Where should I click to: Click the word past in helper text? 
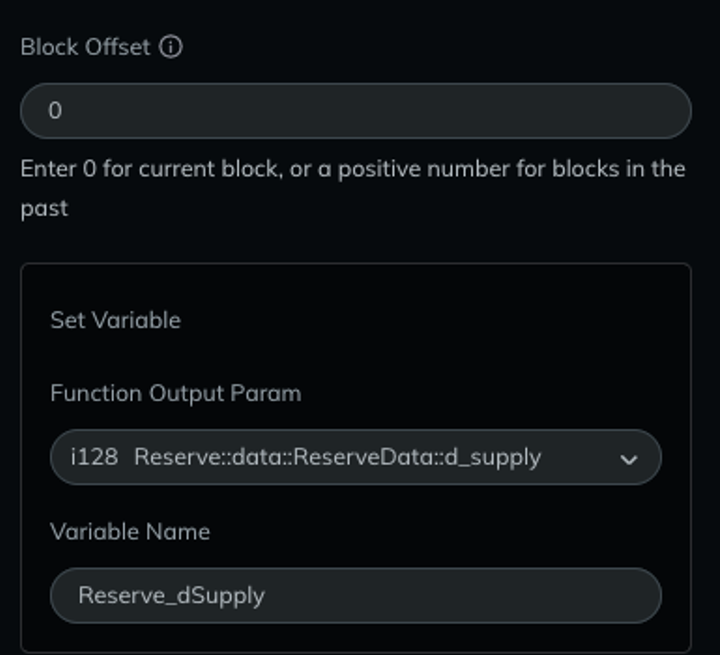click(x=44, y=209)
